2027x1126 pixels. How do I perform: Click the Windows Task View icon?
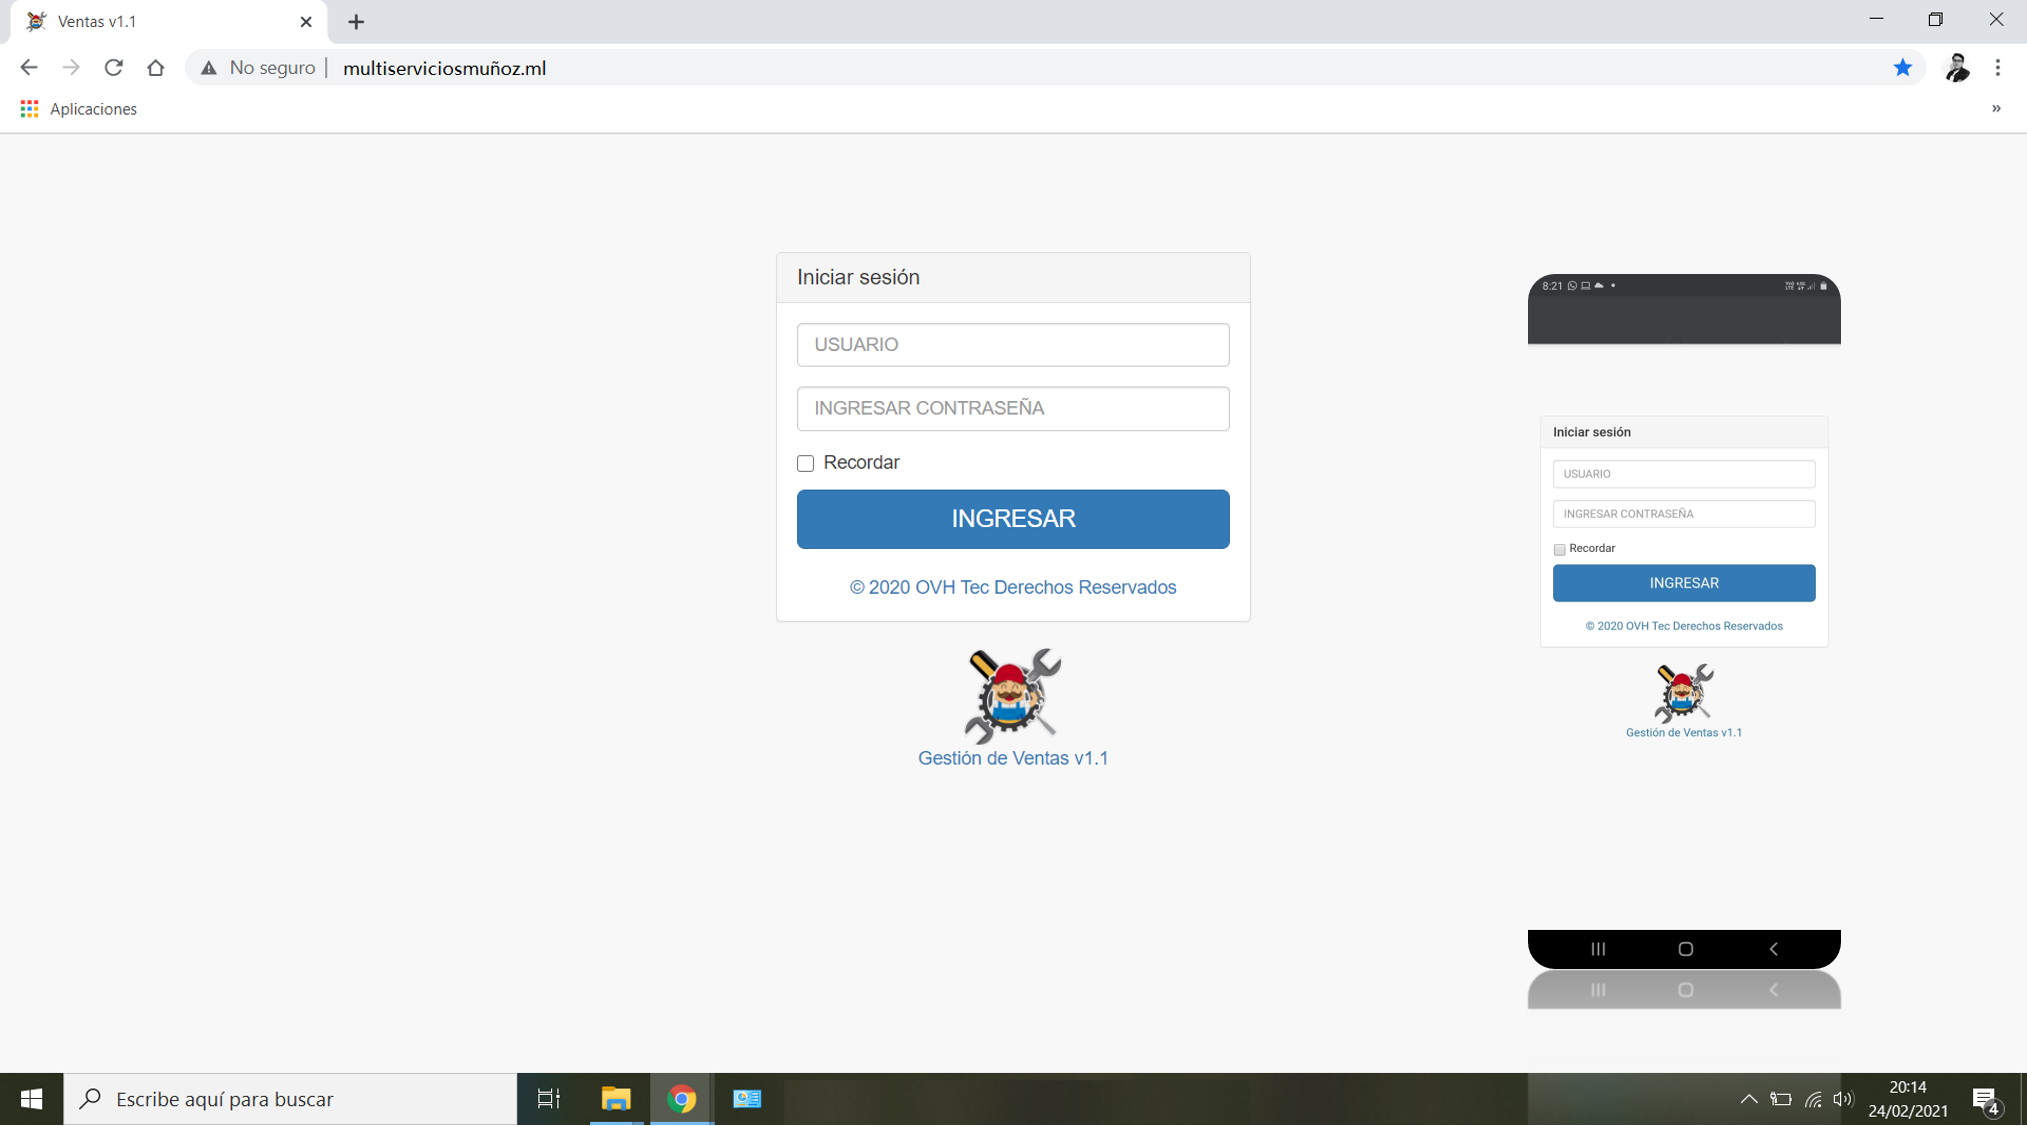(548, 1099)
